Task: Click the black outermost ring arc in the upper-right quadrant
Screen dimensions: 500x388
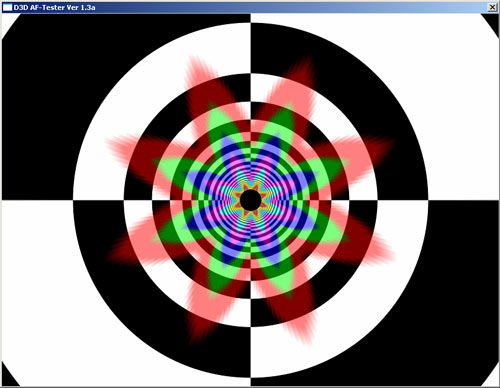Action: pos(368,83)
